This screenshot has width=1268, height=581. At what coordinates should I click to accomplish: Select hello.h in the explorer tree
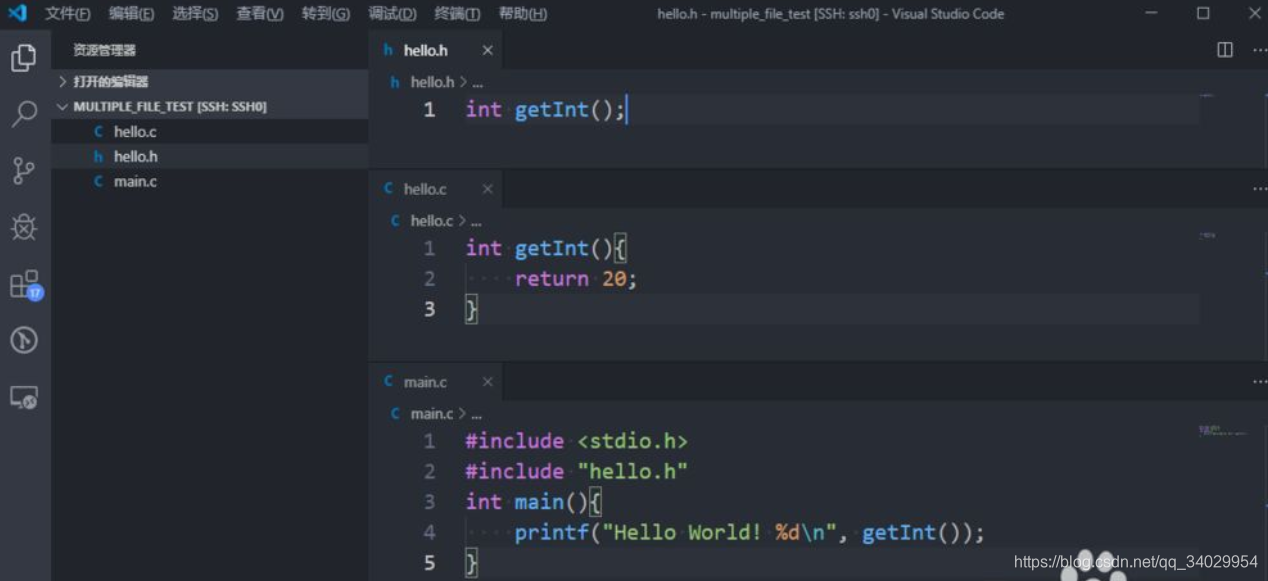210,157
